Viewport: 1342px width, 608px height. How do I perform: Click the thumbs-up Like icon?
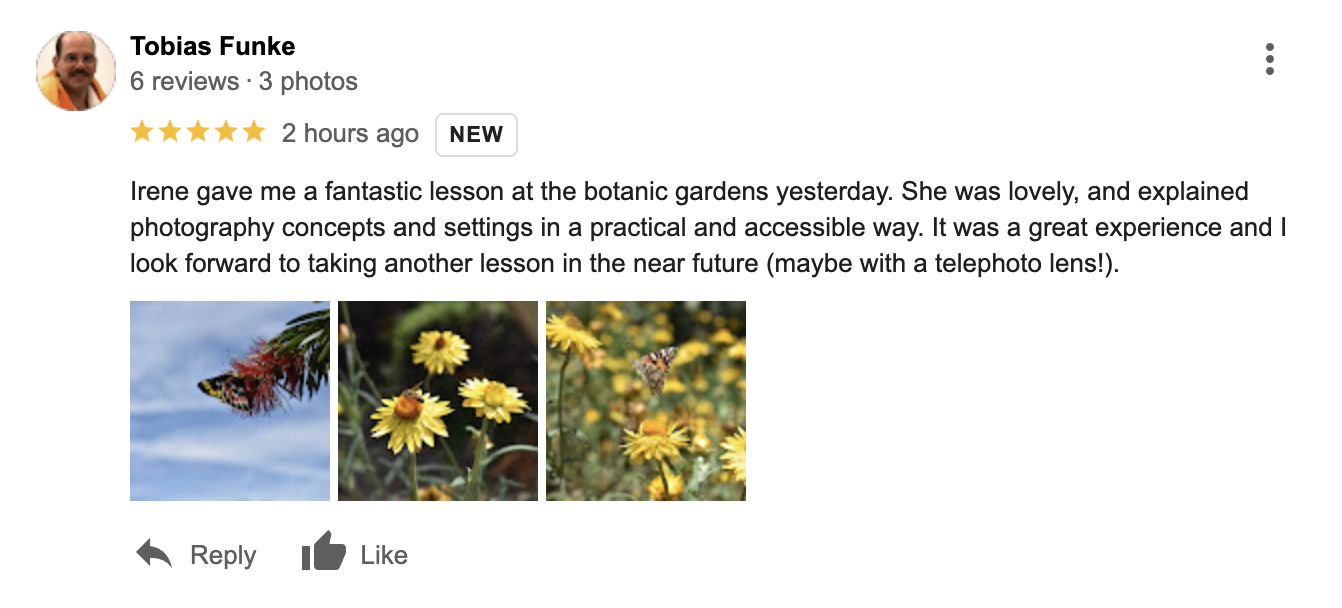pos(323,553)
